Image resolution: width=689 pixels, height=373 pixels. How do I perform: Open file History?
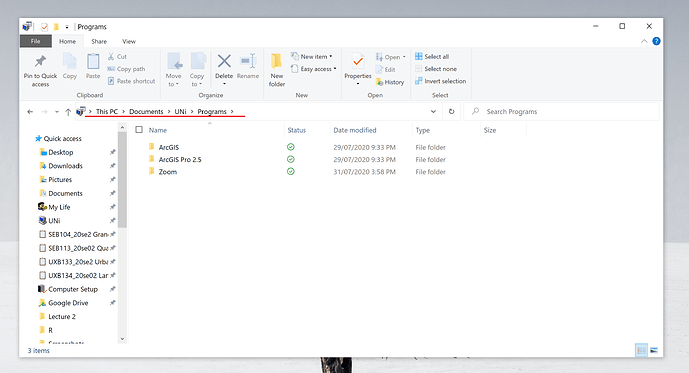pos(390,82)
